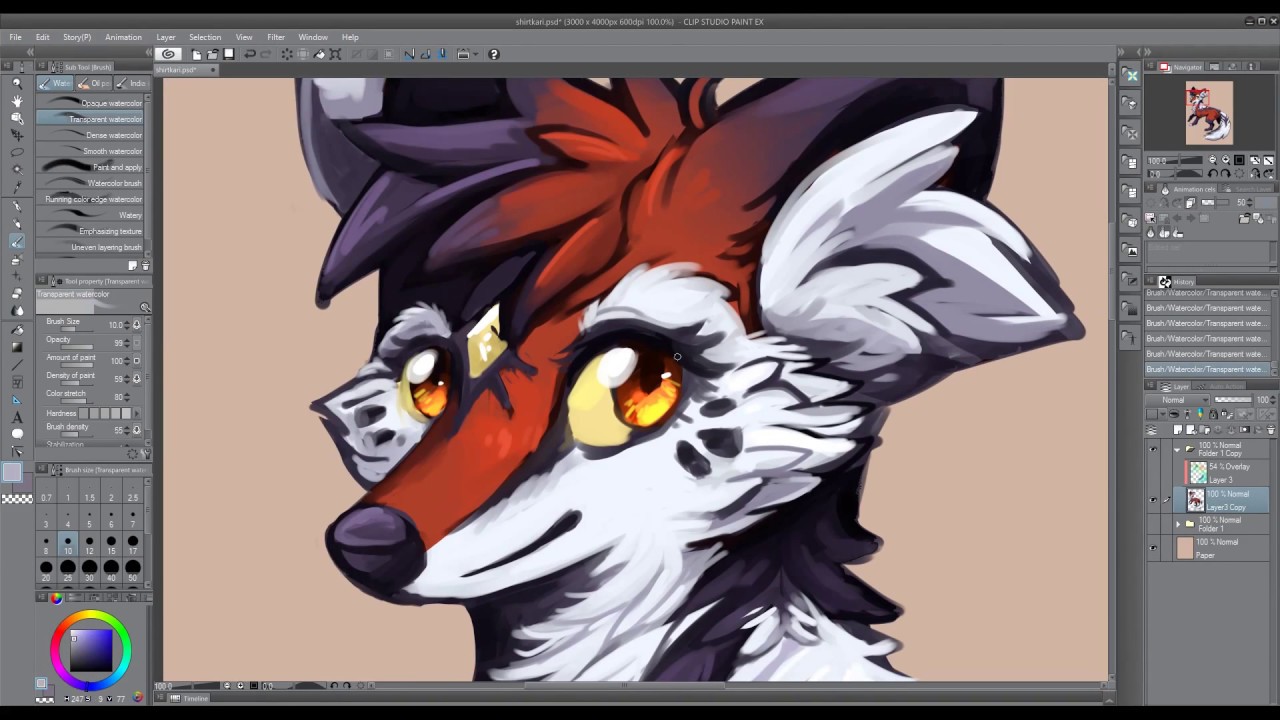Screen dimensions: 1280x720
Task: Click the Quick Access panel icon
Action: click(x=1131, y=76)
